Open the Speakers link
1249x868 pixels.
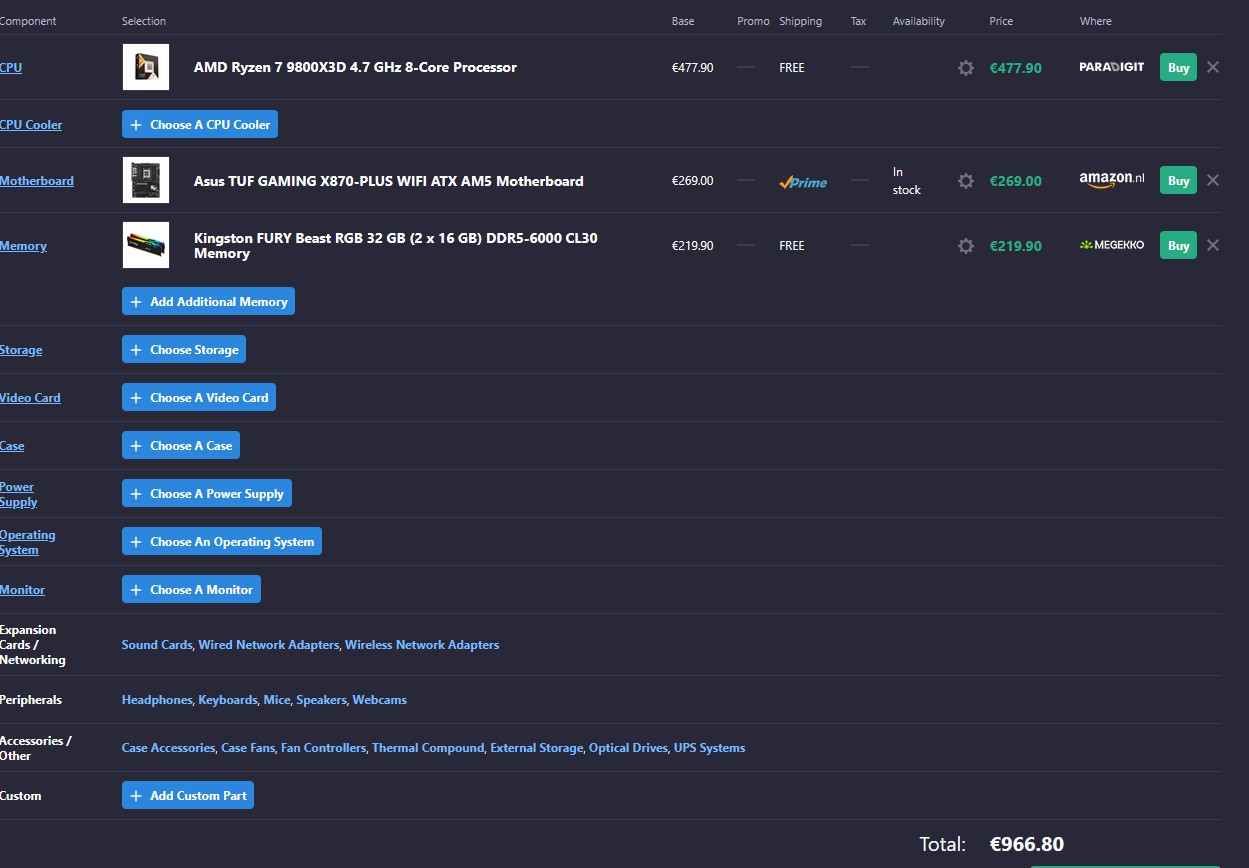point(321,700)
